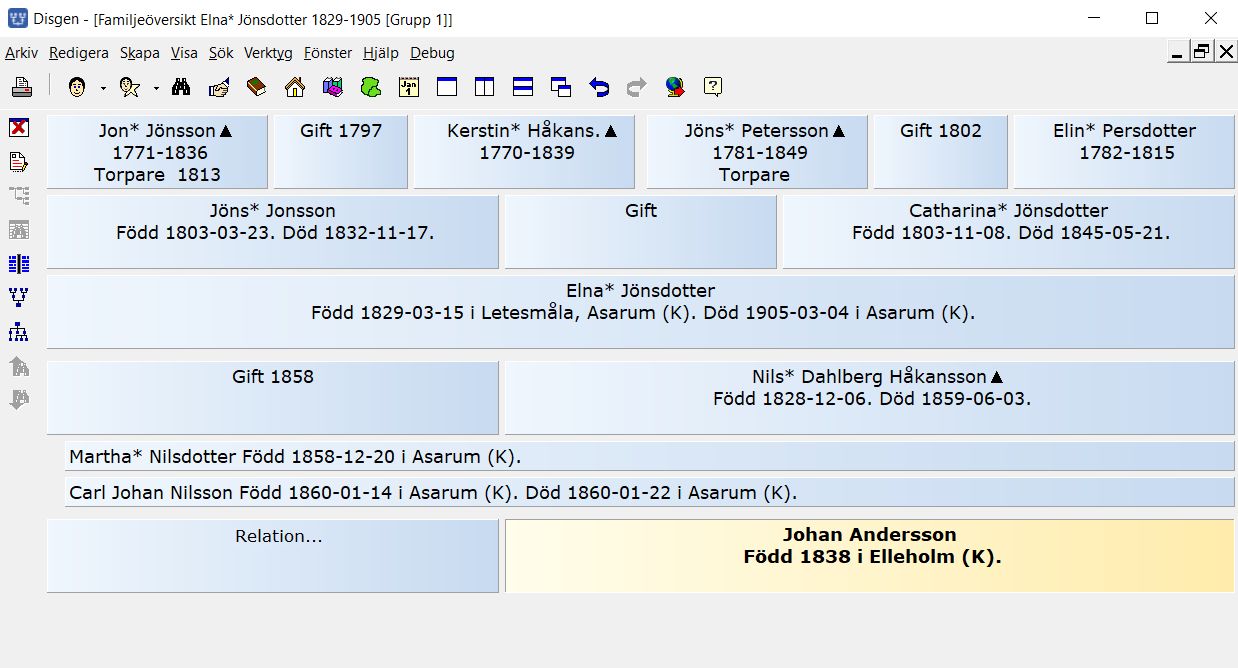Image resolution: width=1238 pixels, height=668 pixels.
Task: Click the Gift 1797 marriage box
Action: (341, 152)
